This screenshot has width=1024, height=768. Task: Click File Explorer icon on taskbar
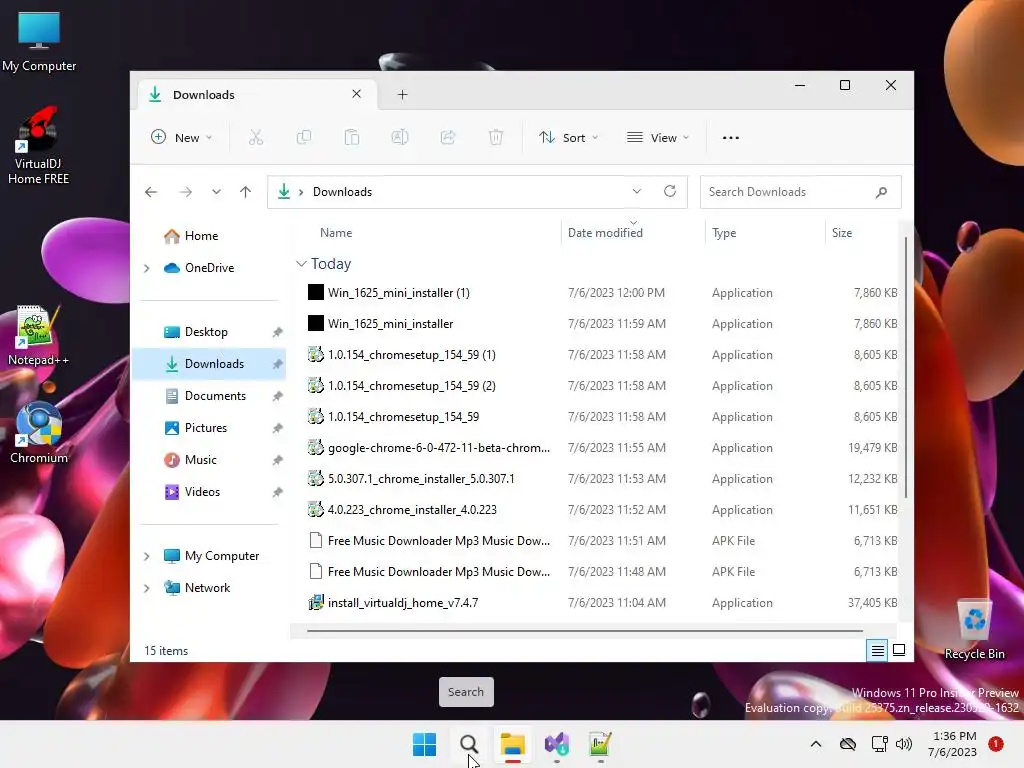pos(513,744)
